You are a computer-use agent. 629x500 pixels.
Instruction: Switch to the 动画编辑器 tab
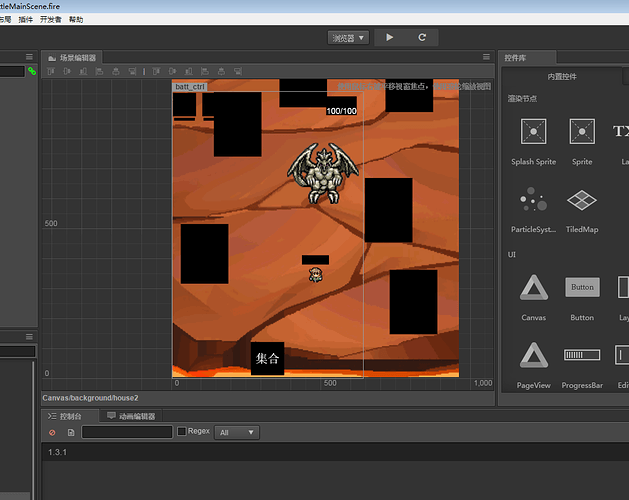pyautogui.click(x=131, y=416)
